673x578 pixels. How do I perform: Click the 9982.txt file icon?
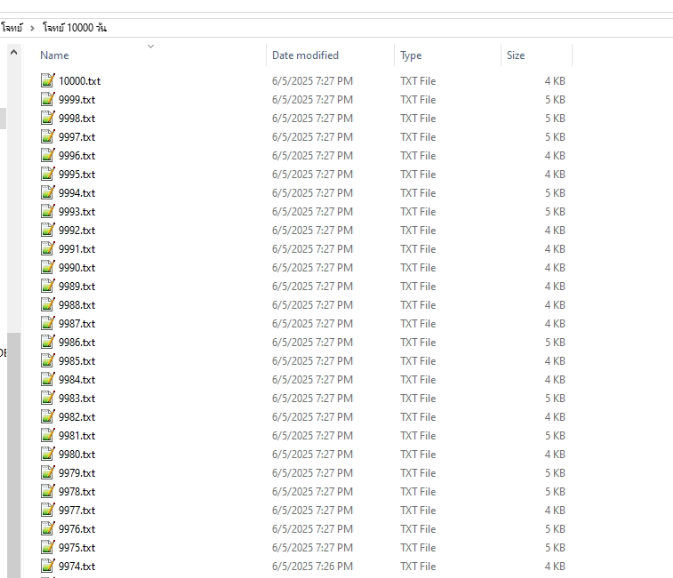pos(48,417)
